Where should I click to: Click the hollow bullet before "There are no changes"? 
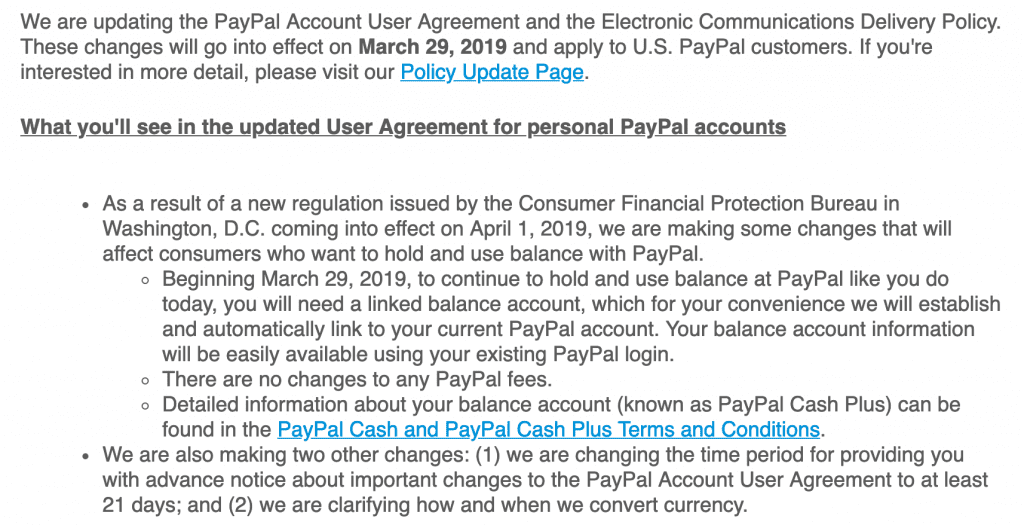(147, 380)
